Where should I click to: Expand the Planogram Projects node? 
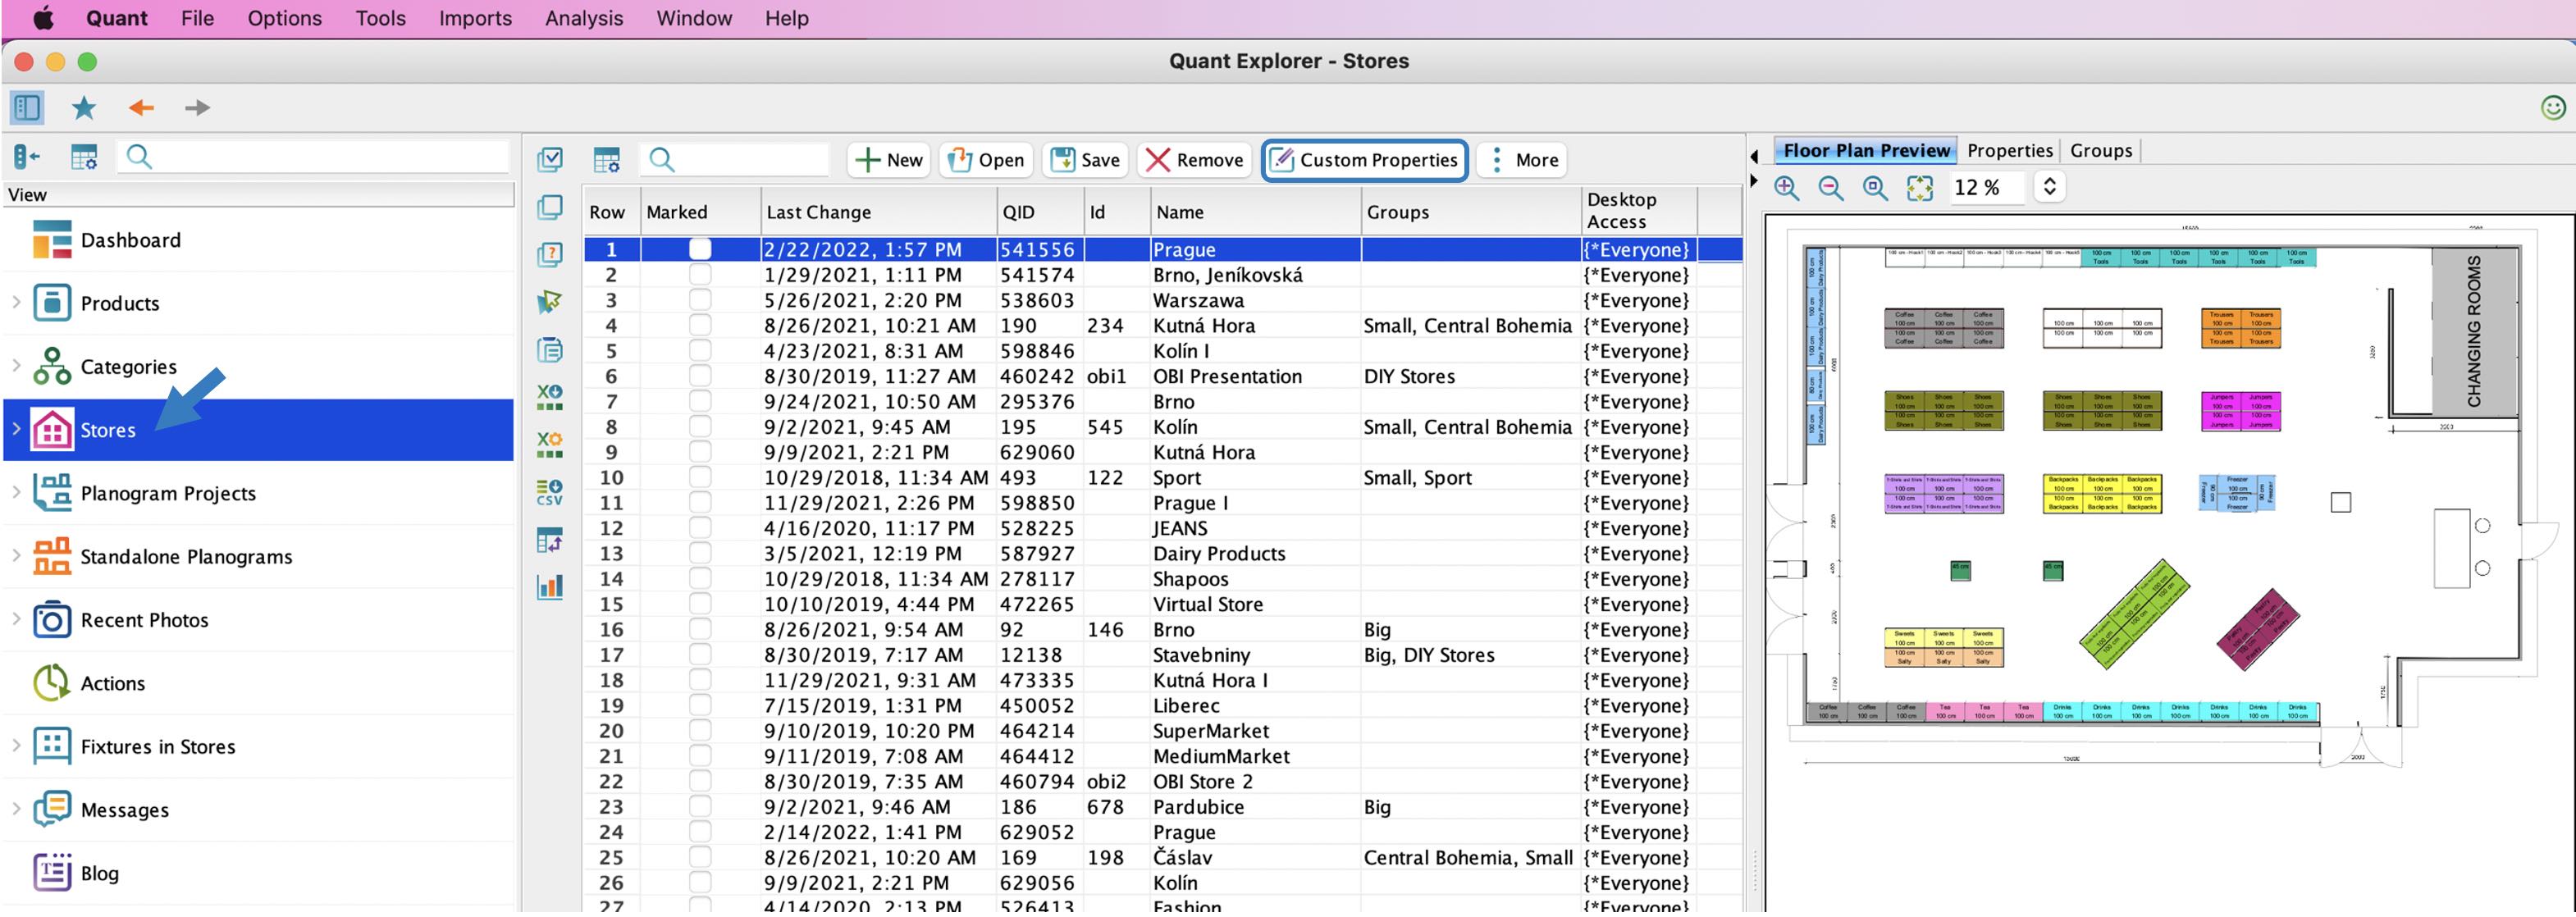[16, 492]
